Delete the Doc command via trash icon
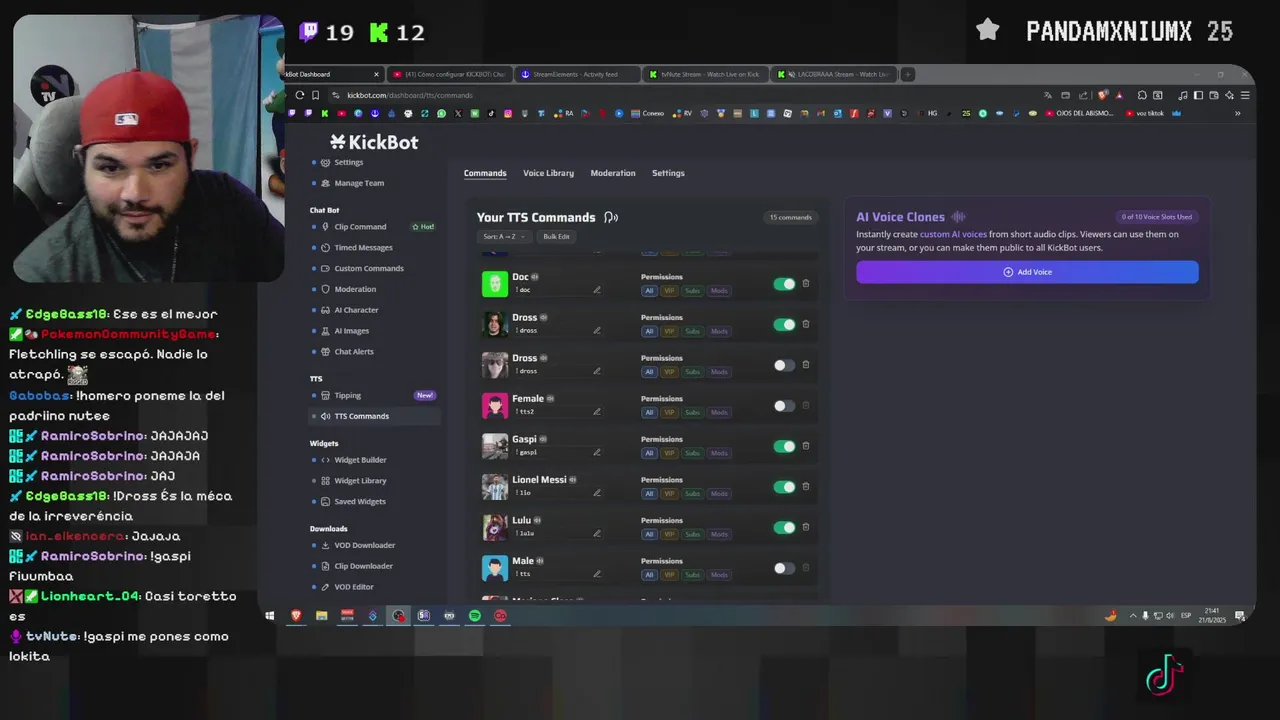Image resolution: width=1280 pixels, height=720 pixels. click(806, 284)
